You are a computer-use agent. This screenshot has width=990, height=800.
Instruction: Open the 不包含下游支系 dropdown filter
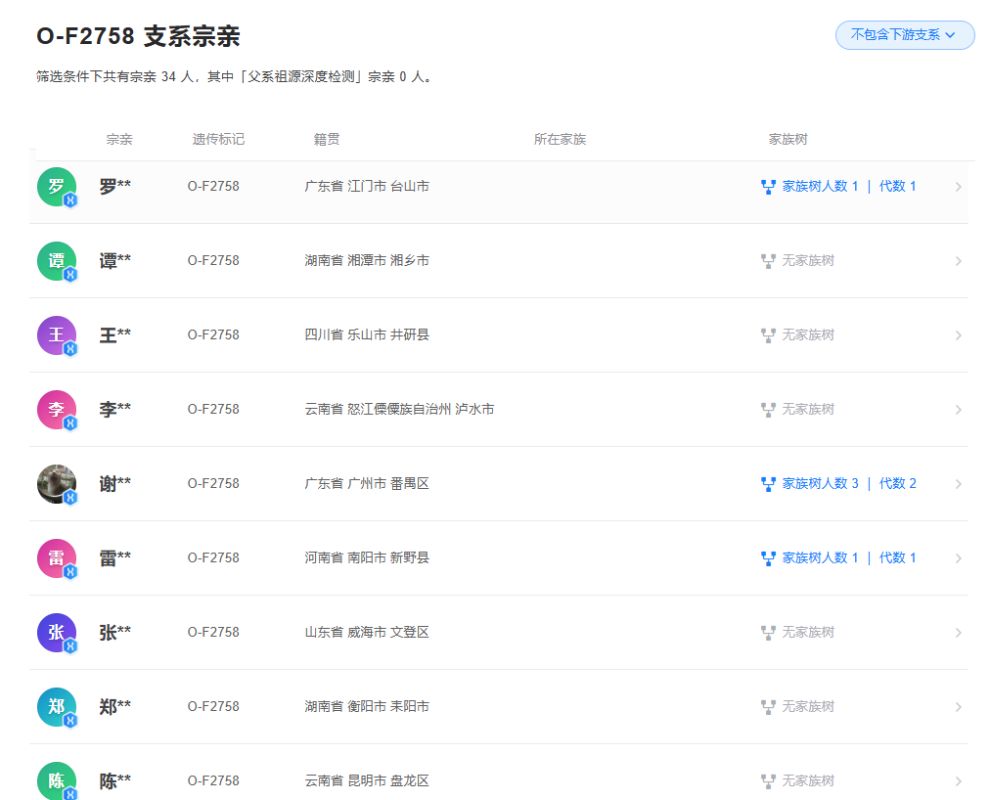(904, 35)
